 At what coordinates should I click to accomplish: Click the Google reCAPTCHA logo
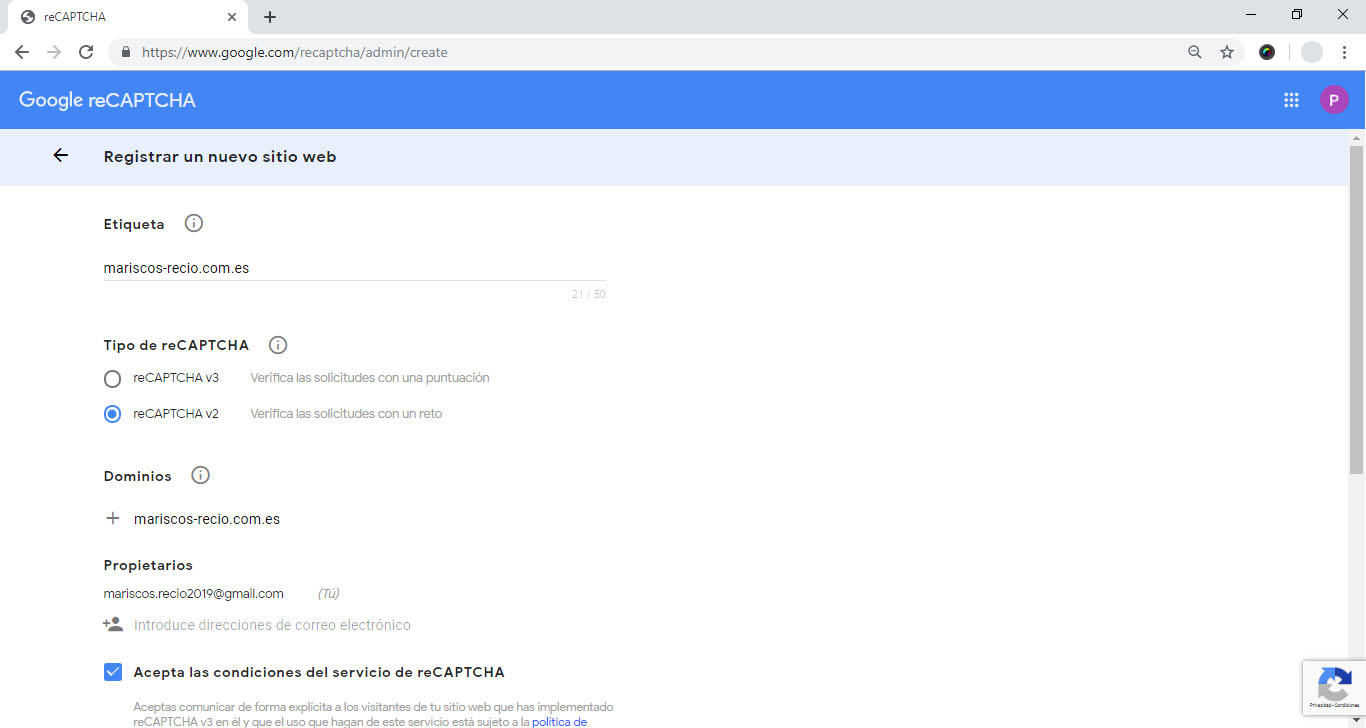pos(107,100)
